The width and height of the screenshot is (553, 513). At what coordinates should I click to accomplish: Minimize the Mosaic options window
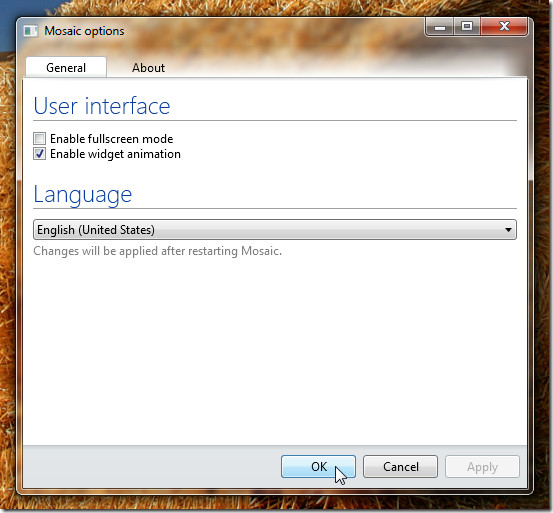coord(439,27)
